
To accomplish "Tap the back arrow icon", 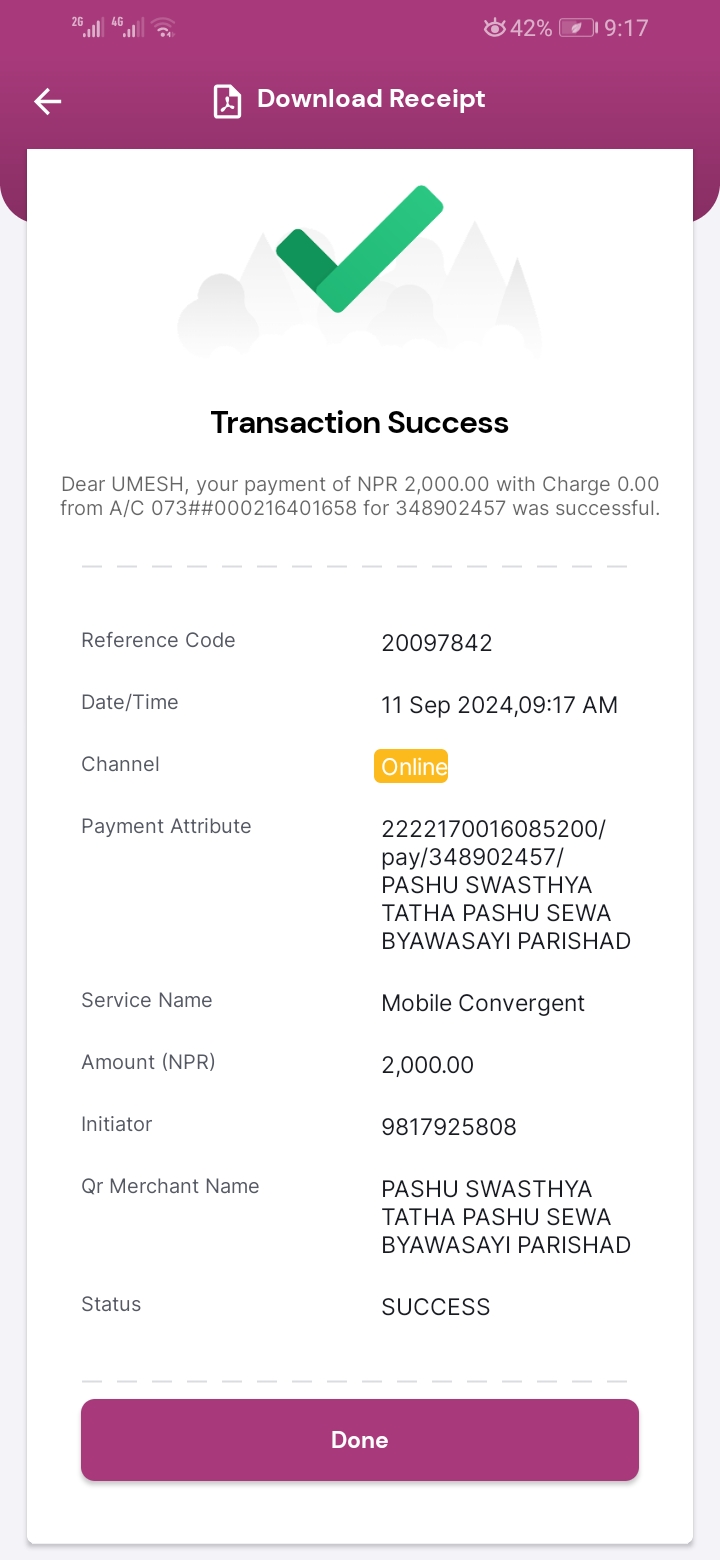I will point(48,101).
